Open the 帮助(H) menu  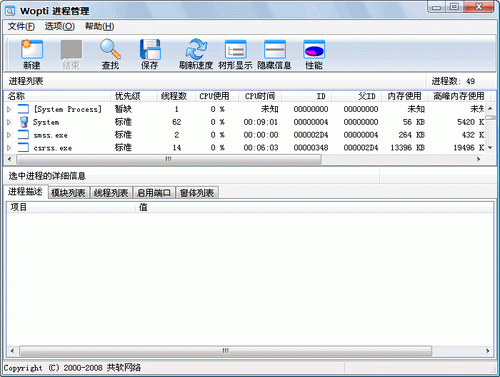coord(99,26)
